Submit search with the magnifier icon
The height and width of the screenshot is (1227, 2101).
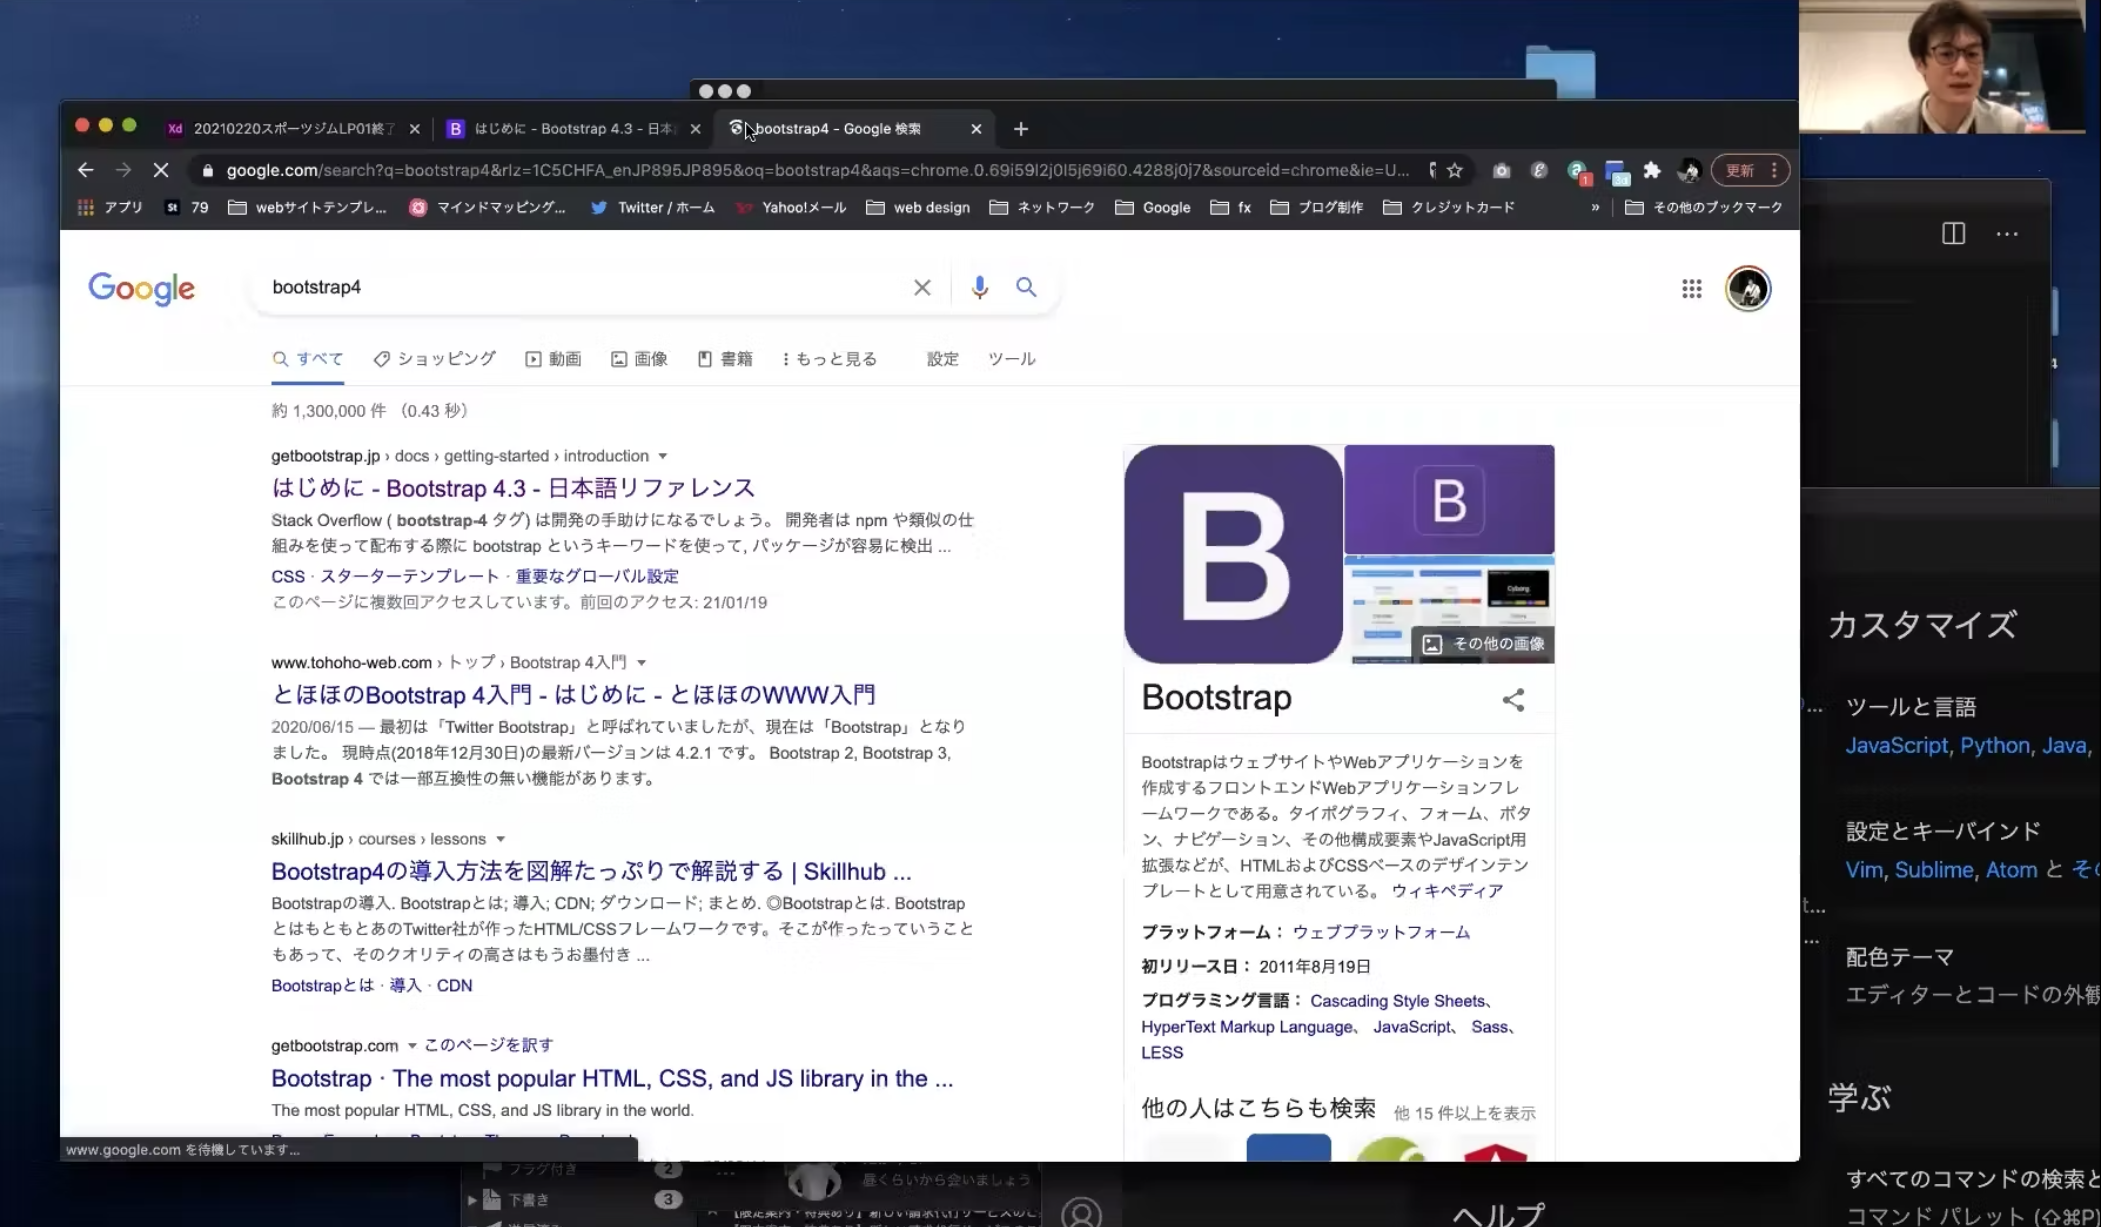tap(1026, 287)
